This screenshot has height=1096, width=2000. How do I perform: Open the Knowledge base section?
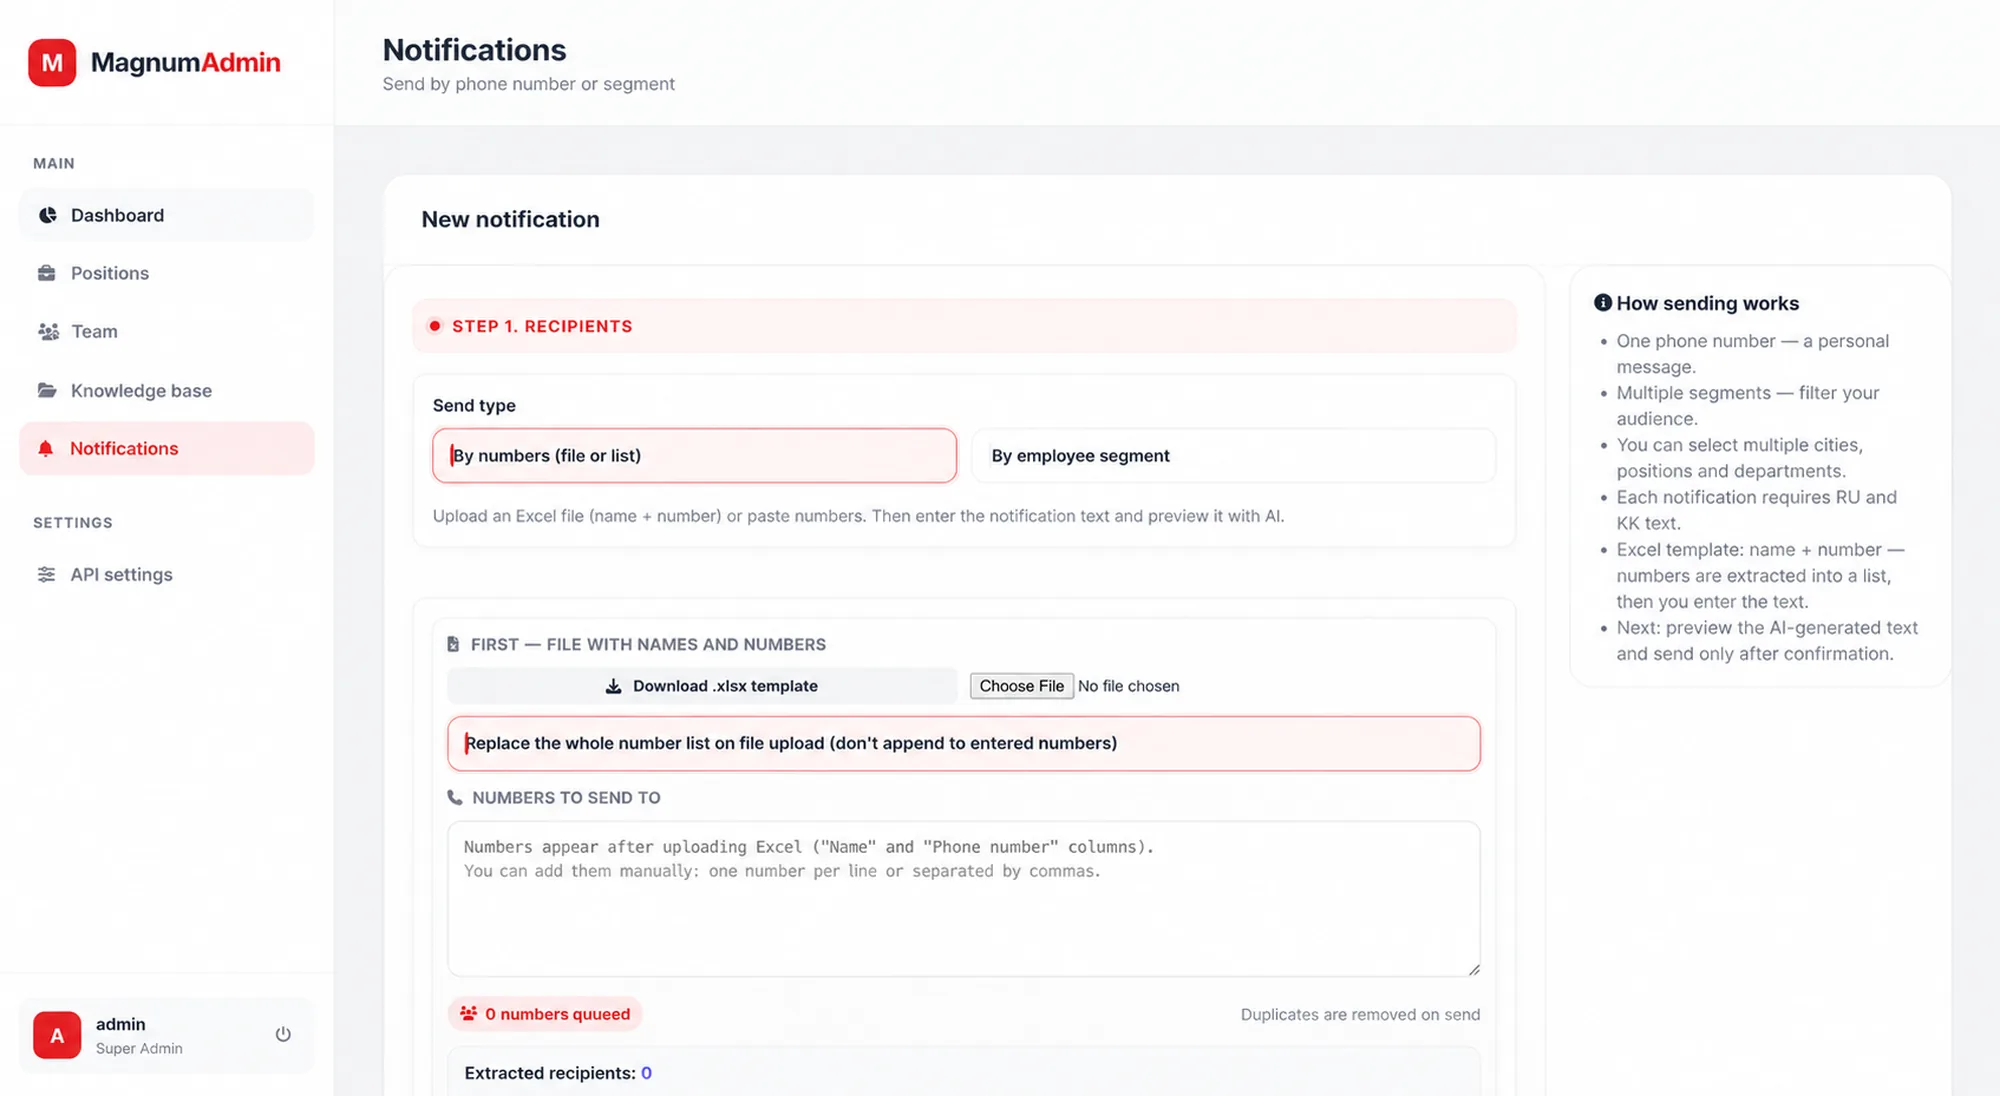166,390
